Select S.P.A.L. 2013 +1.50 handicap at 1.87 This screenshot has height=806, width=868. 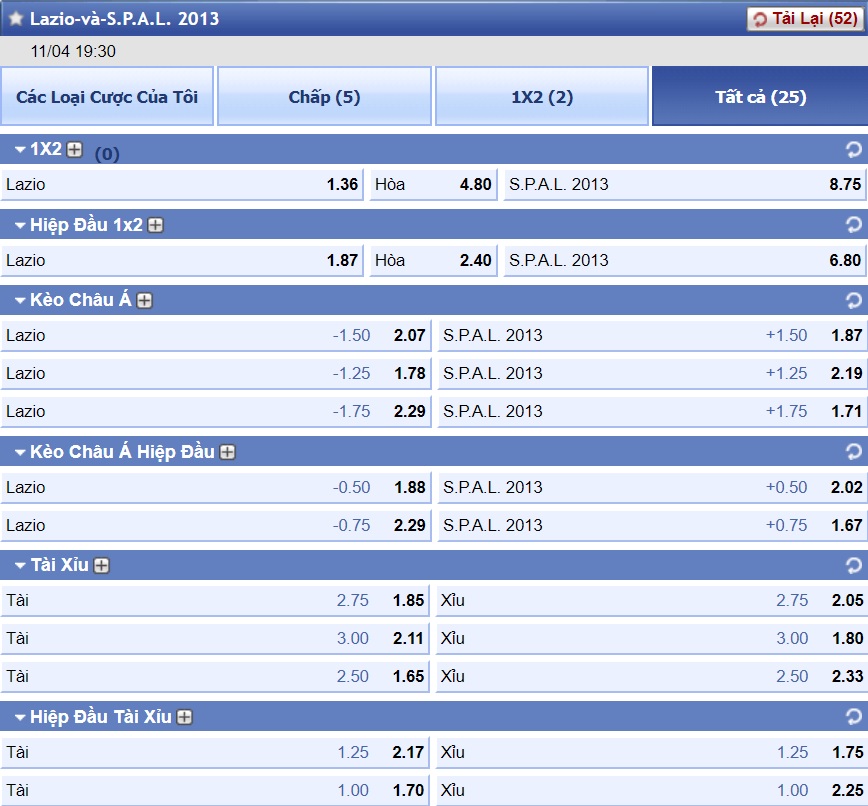pyautogui.click(x=651, y=336)
